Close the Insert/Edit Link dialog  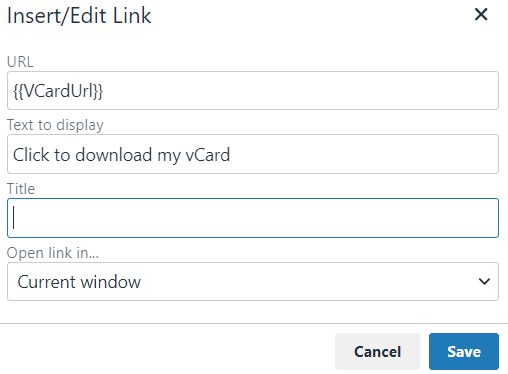click(x=481, y=15)
